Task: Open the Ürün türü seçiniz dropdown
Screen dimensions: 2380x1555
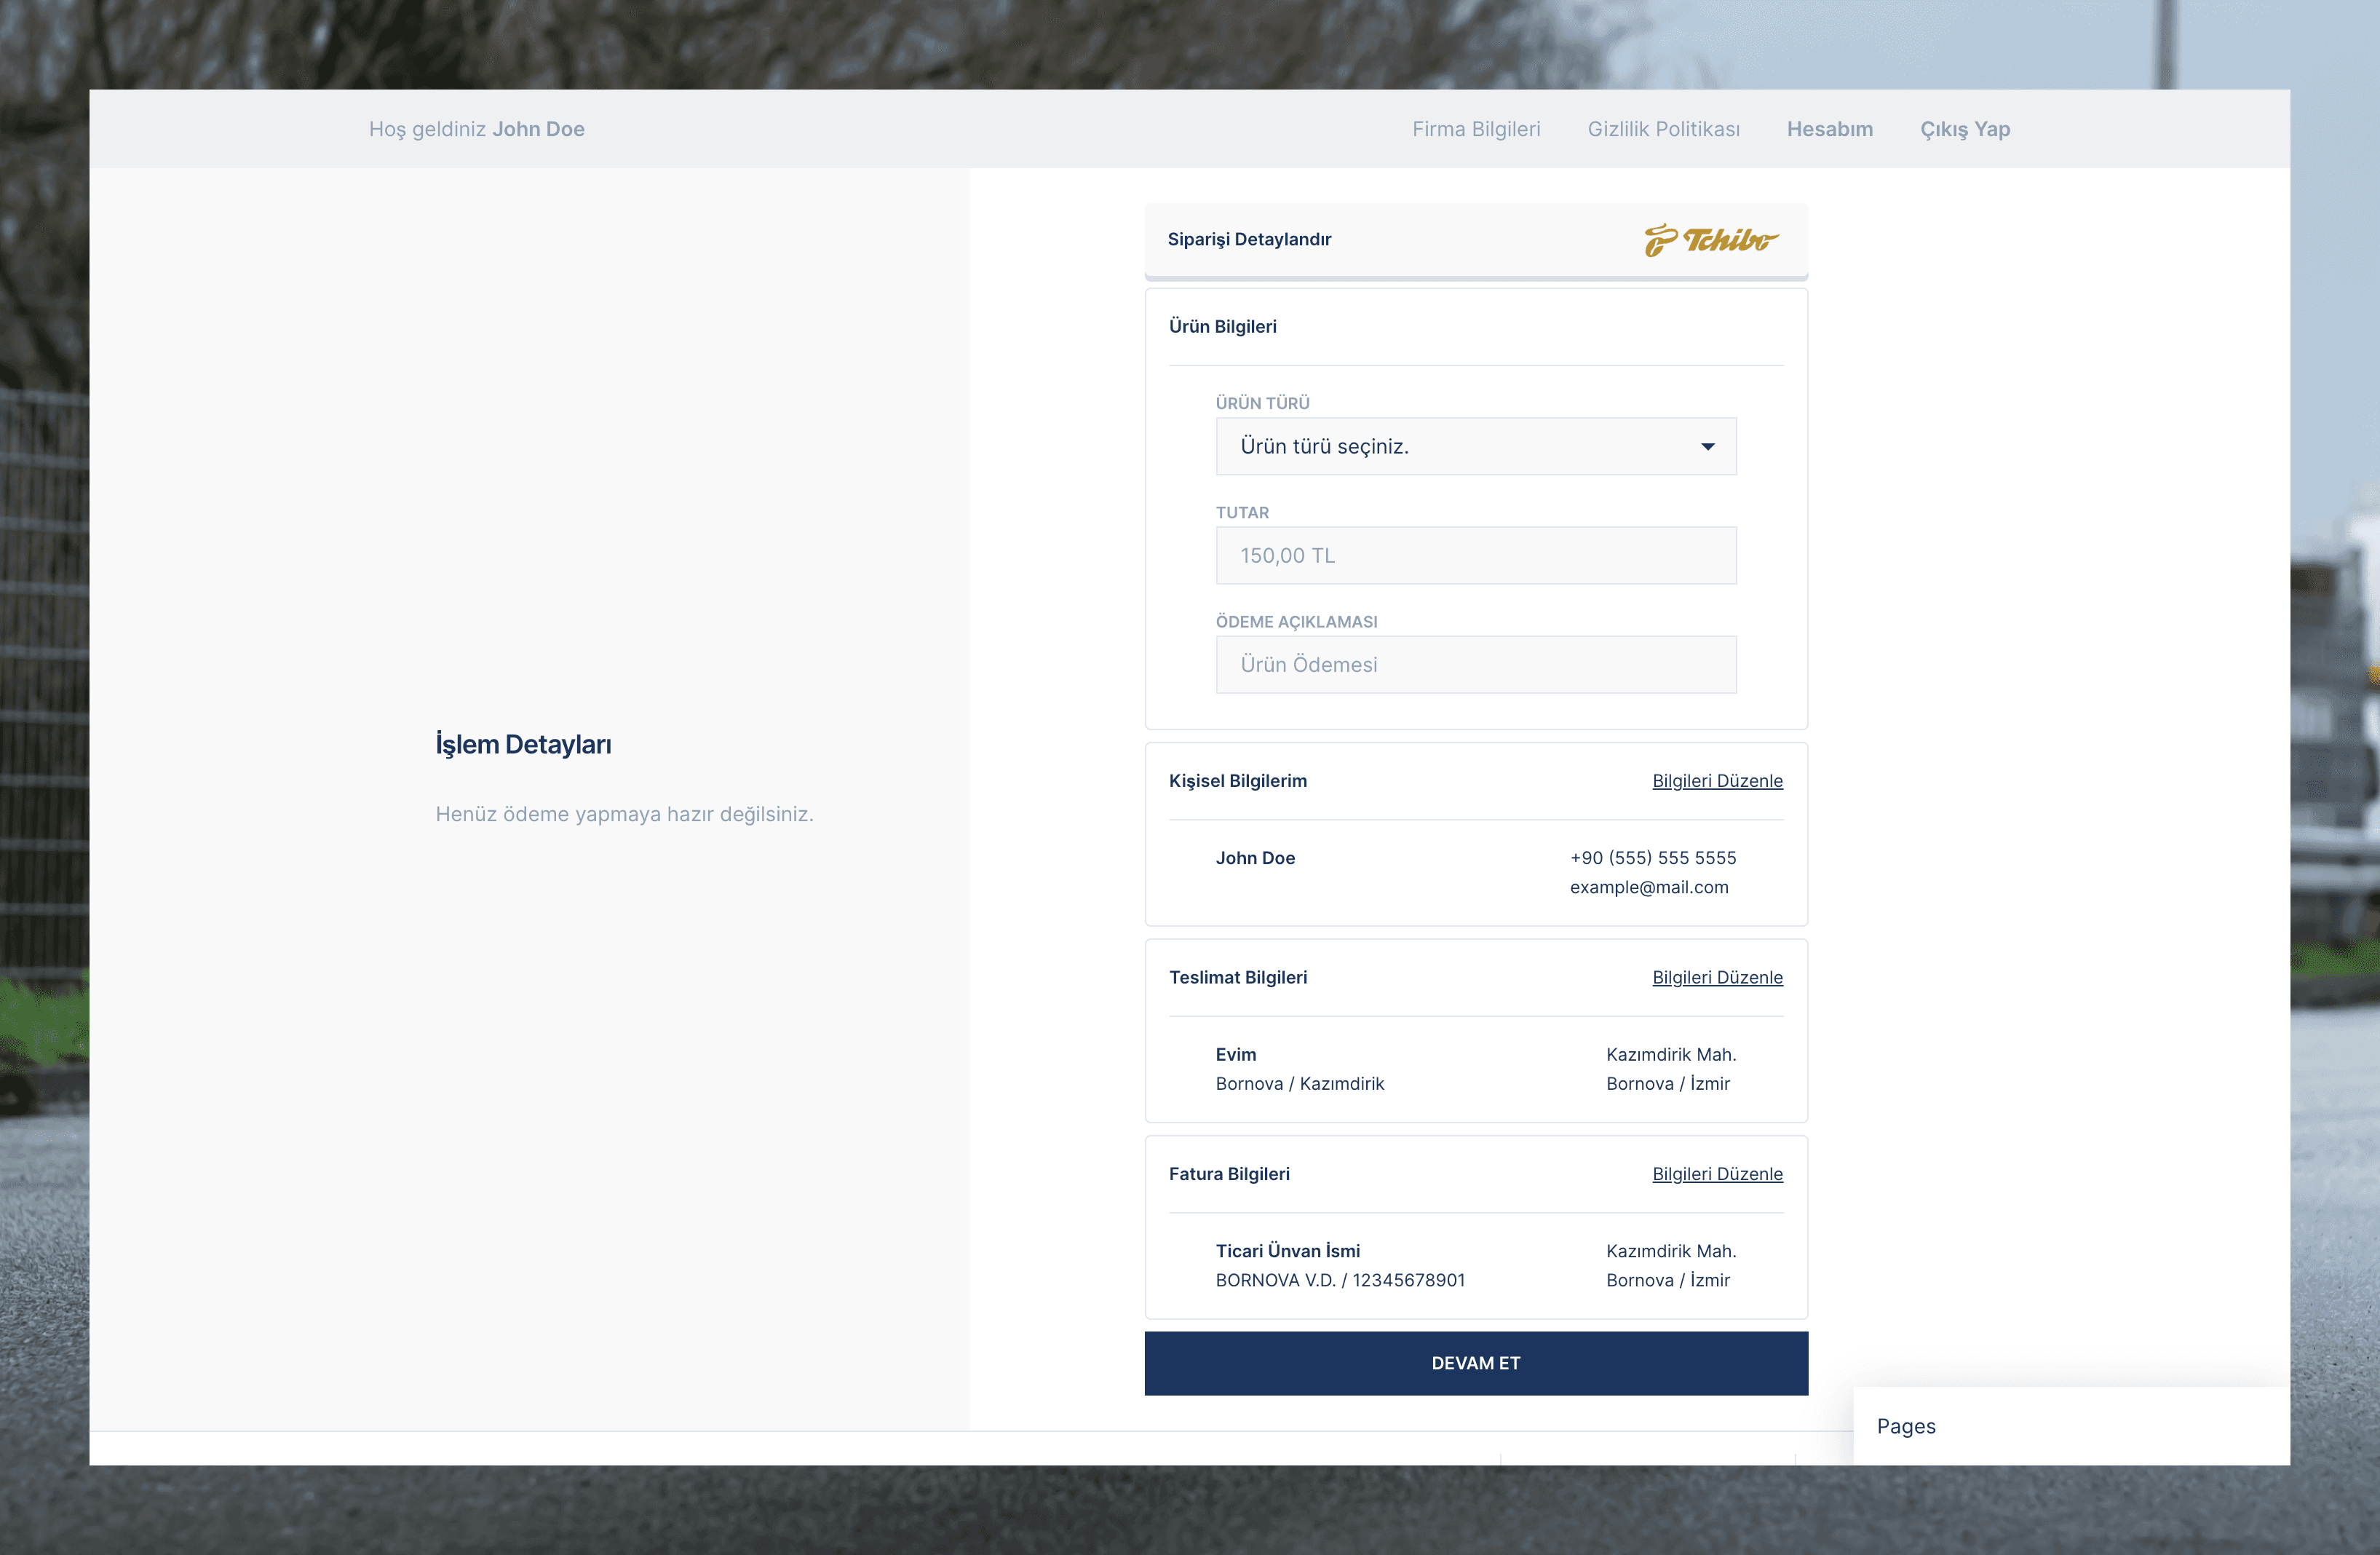Action: pos(1475,446)
